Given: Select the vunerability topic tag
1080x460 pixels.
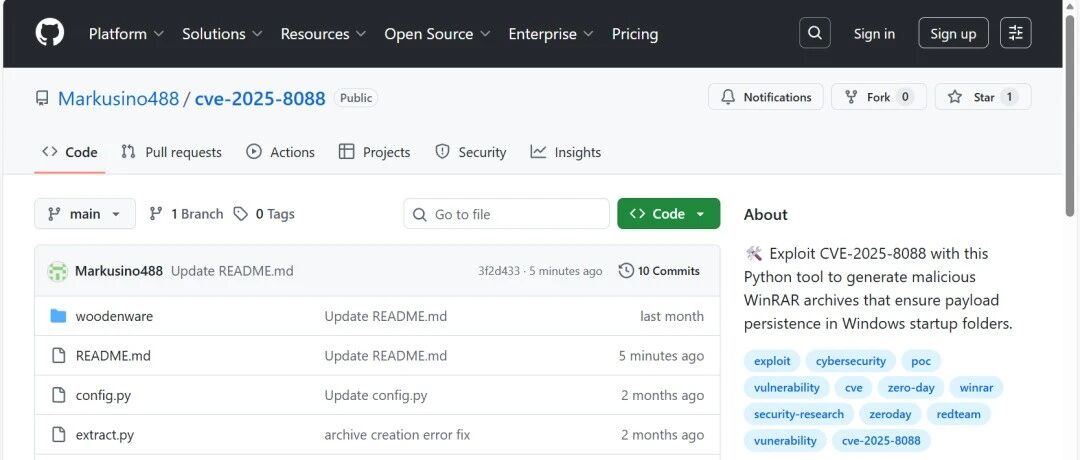Looking at the screenshot, I should 785,440.
